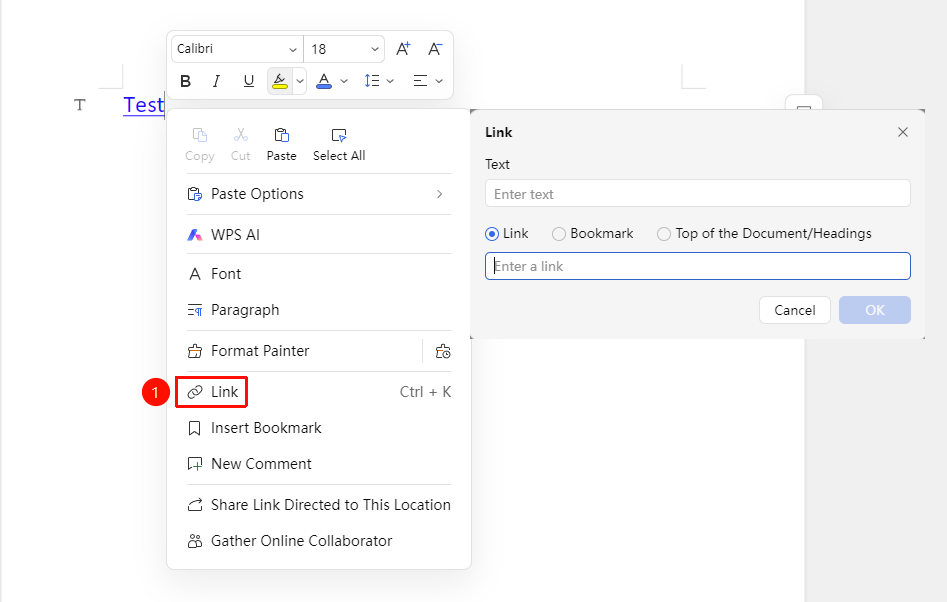Click the text alignment icon
The height and width of the screenshot is (602, 947).
click(x=420, y=81)
